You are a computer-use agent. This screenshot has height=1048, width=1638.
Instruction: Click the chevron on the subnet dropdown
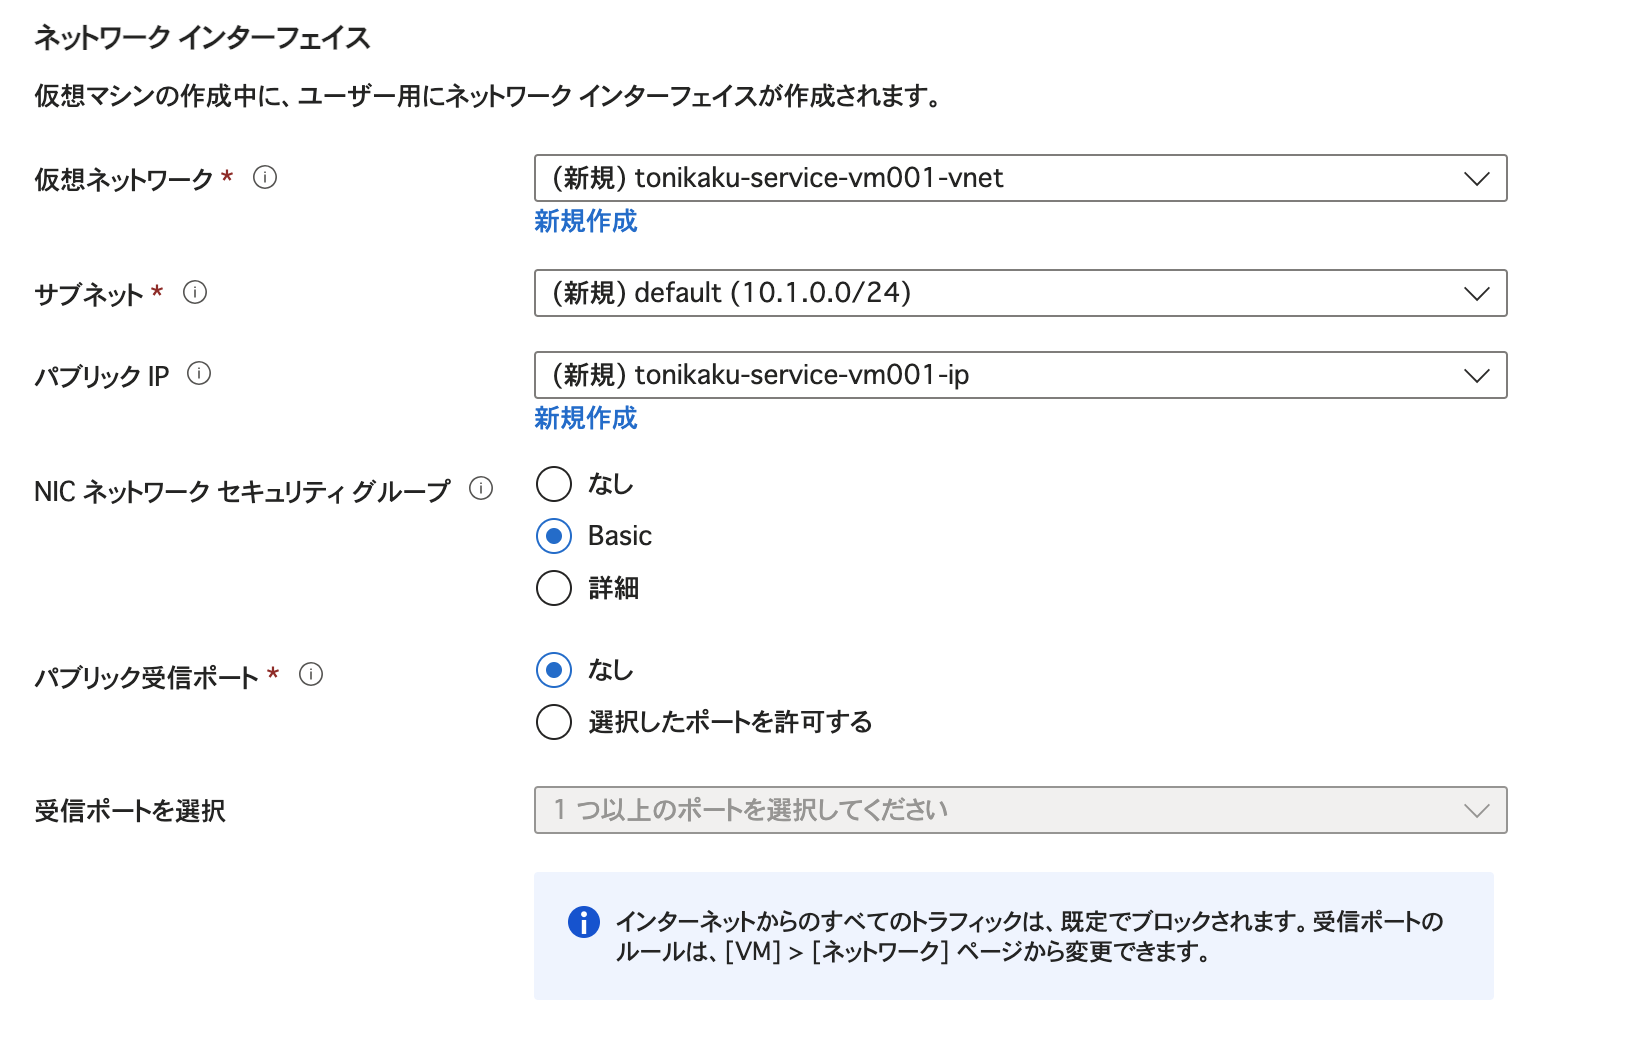click(1476, 294)
